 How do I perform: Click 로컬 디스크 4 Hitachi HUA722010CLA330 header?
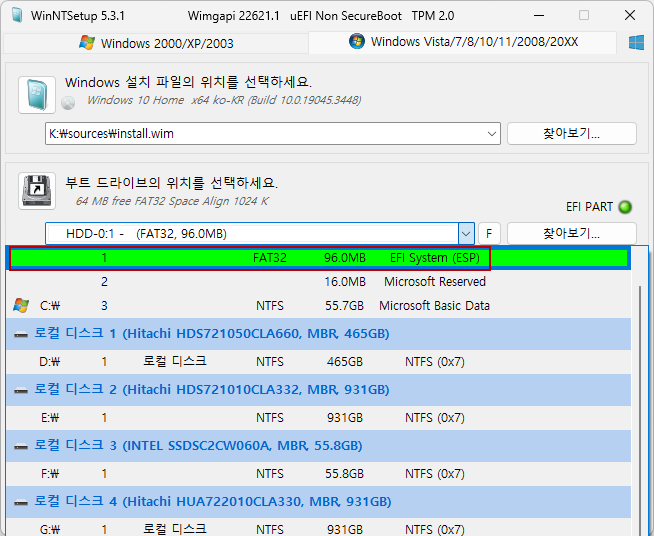coord(319,502)
